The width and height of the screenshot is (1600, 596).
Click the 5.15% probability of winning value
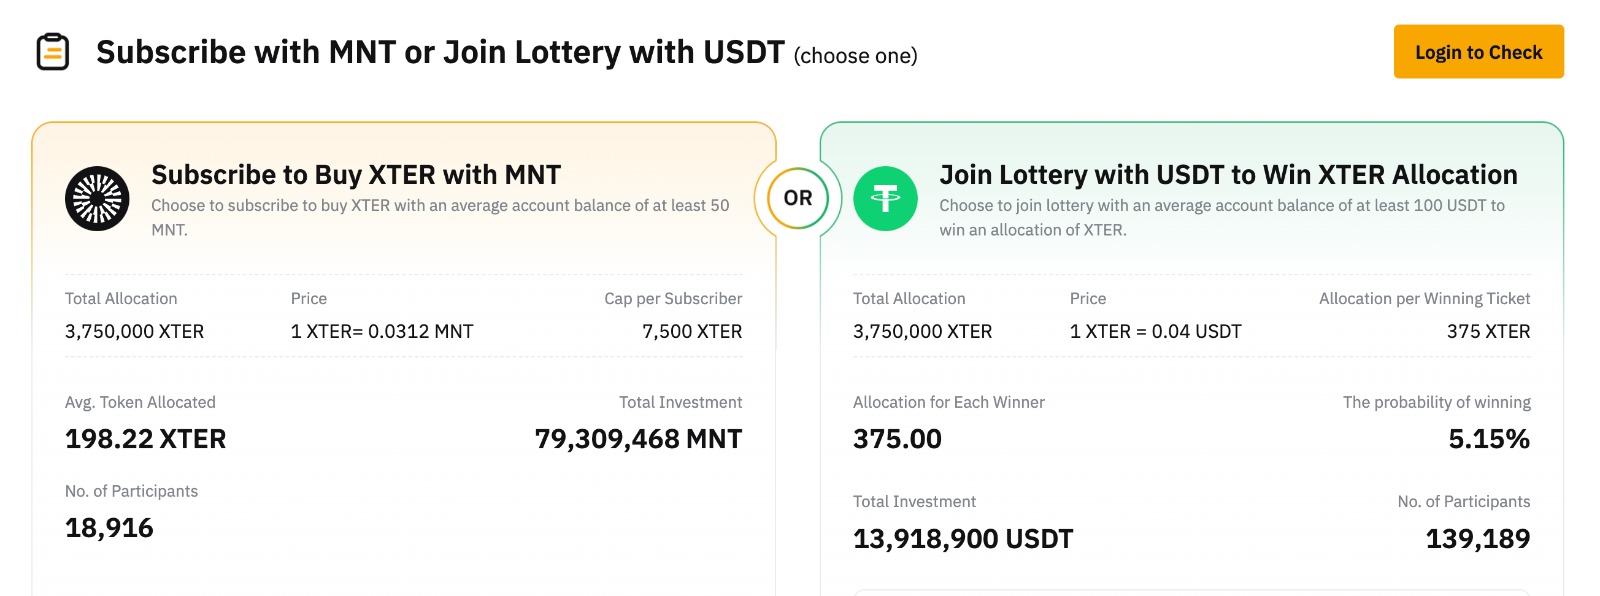click(1489, 439)
